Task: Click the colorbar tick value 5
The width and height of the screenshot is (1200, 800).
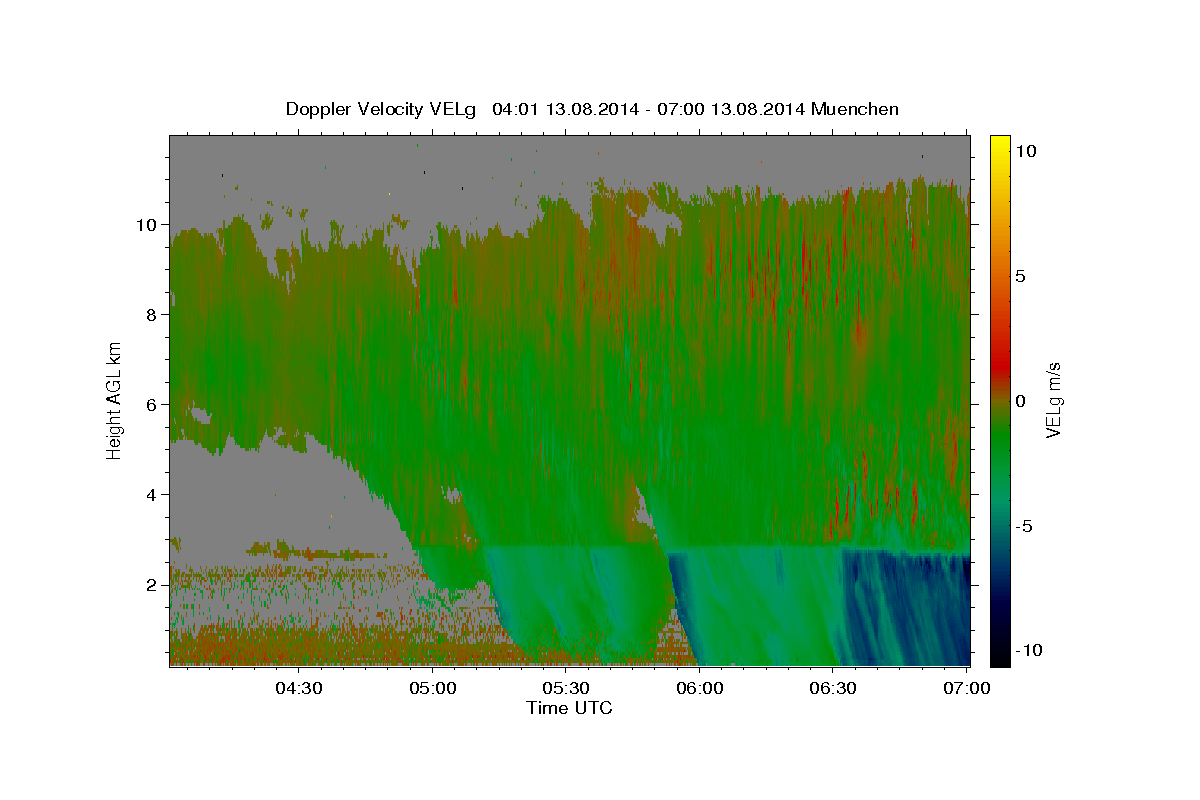Action: [1020, 276]
